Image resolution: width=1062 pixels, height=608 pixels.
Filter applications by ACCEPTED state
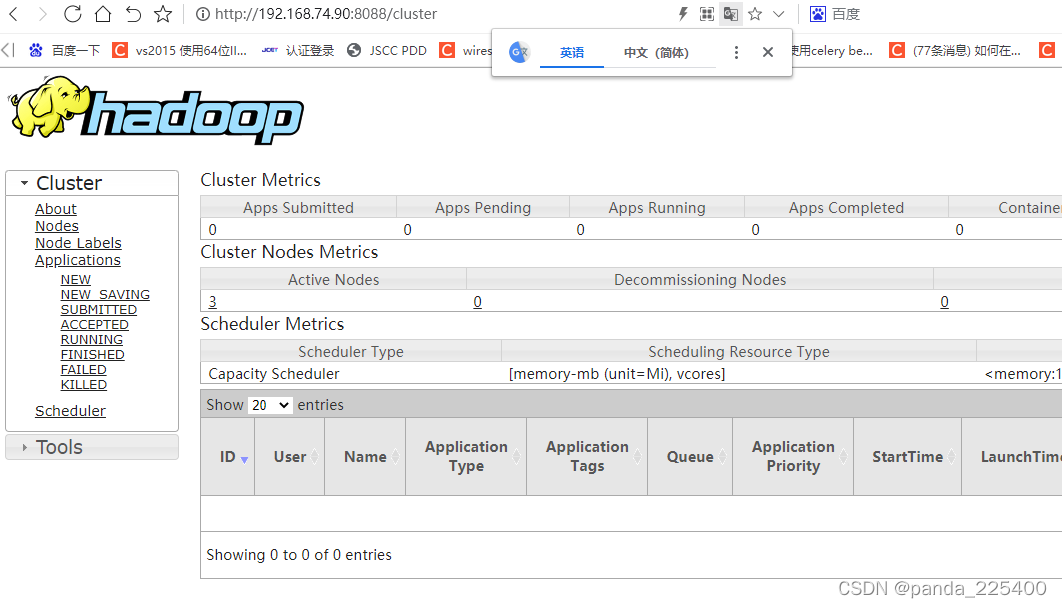coord(94,324)
